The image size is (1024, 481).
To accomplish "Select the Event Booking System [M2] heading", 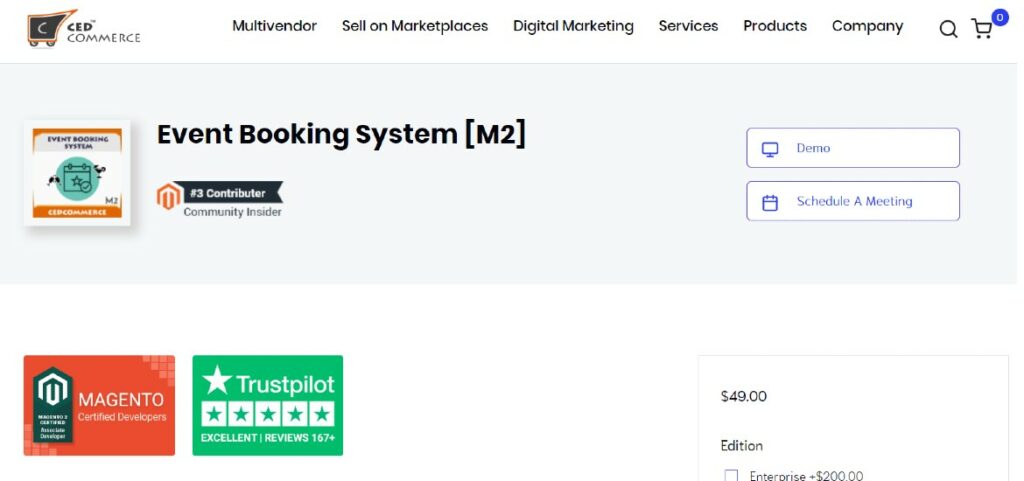I will tap(341, 134).
